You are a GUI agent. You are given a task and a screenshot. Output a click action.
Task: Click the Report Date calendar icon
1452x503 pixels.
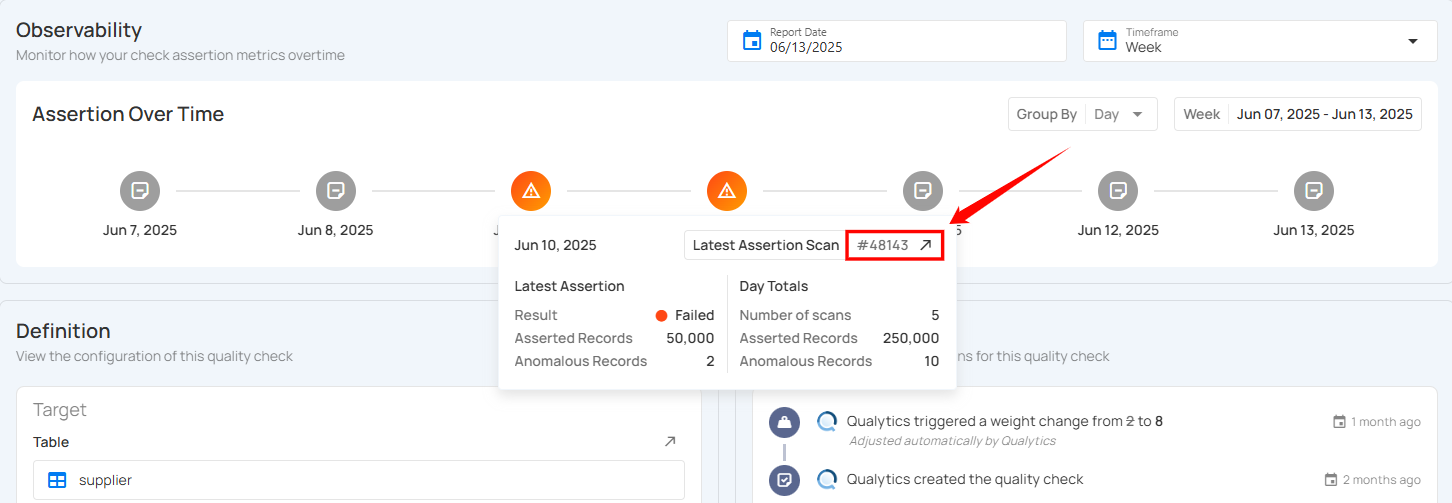point(752,40)
